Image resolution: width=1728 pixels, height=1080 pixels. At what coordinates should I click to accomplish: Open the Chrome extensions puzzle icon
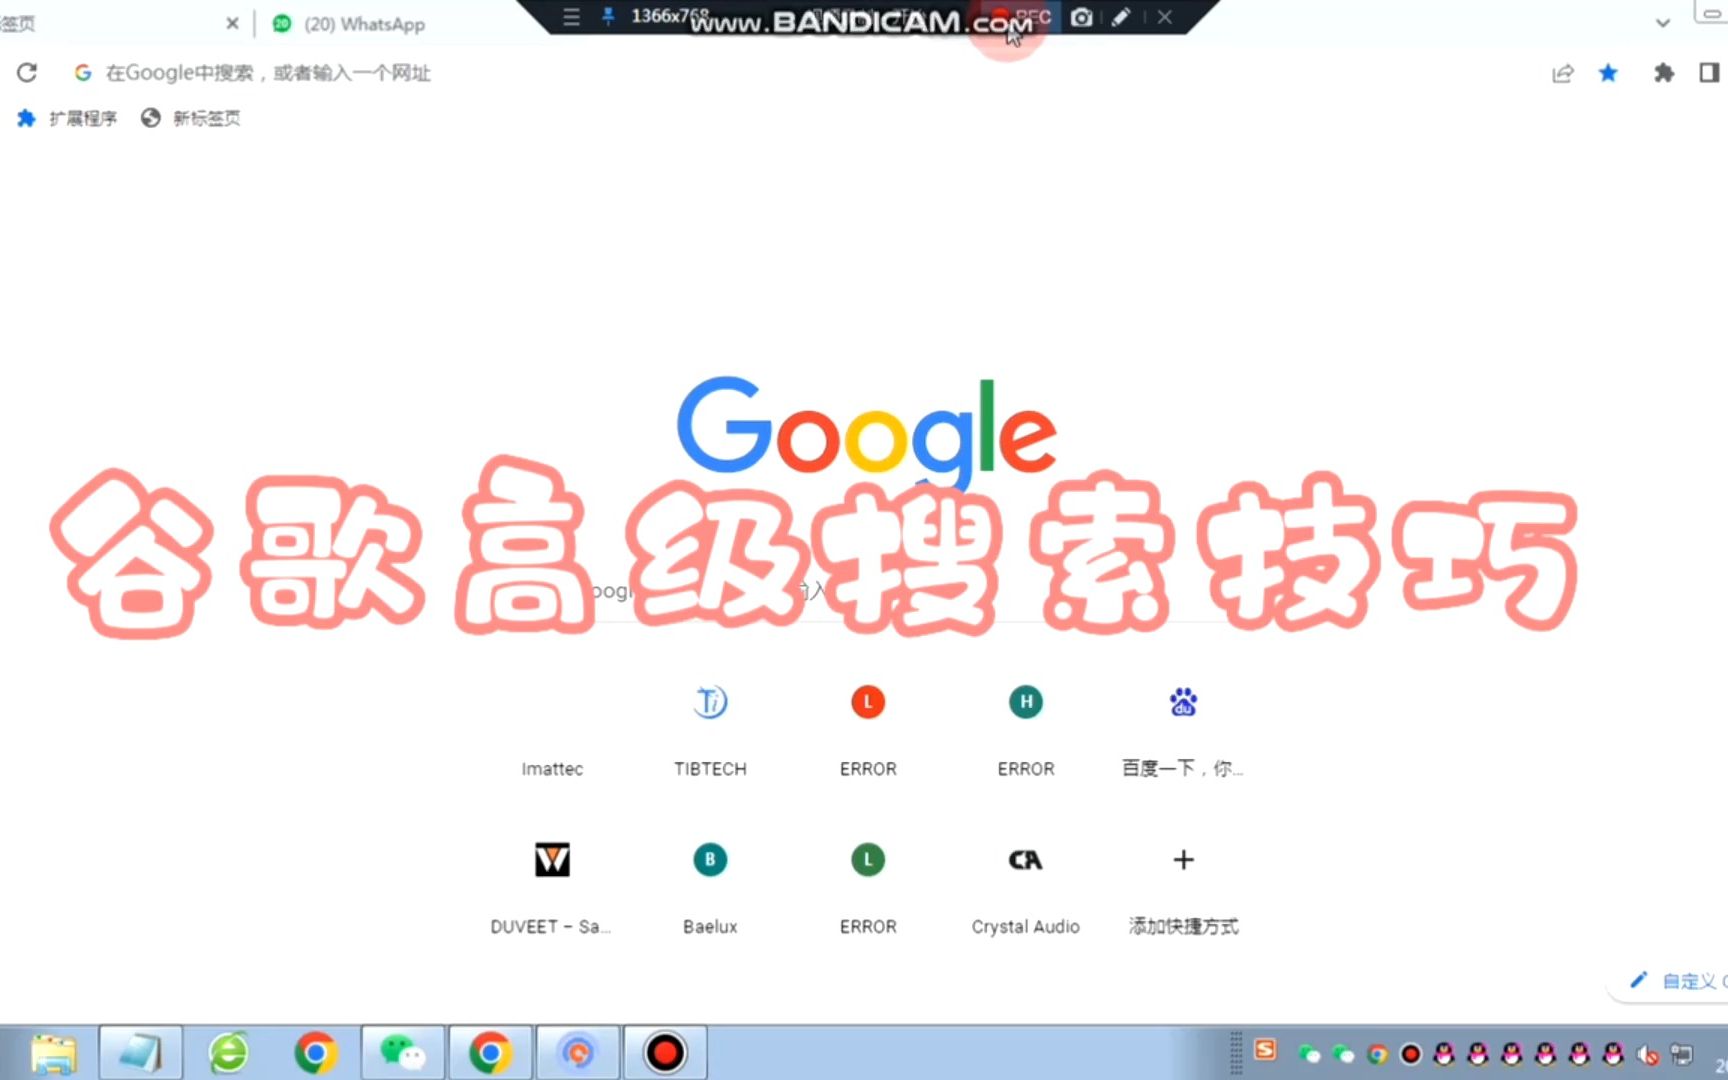coord(1663,72)
